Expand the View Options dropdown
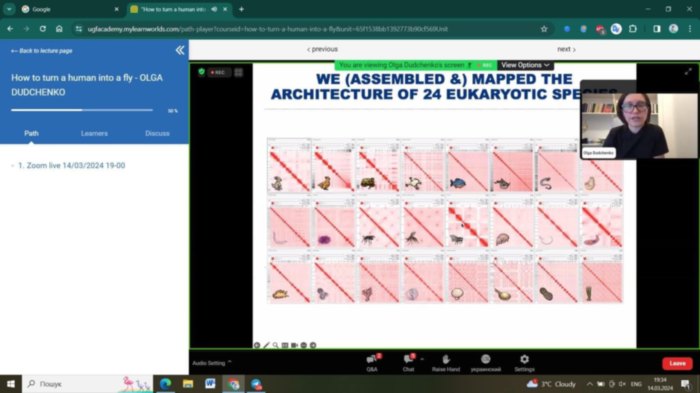Image resolution: width=700 pixels, height=393 pixels. coord(525,65)
